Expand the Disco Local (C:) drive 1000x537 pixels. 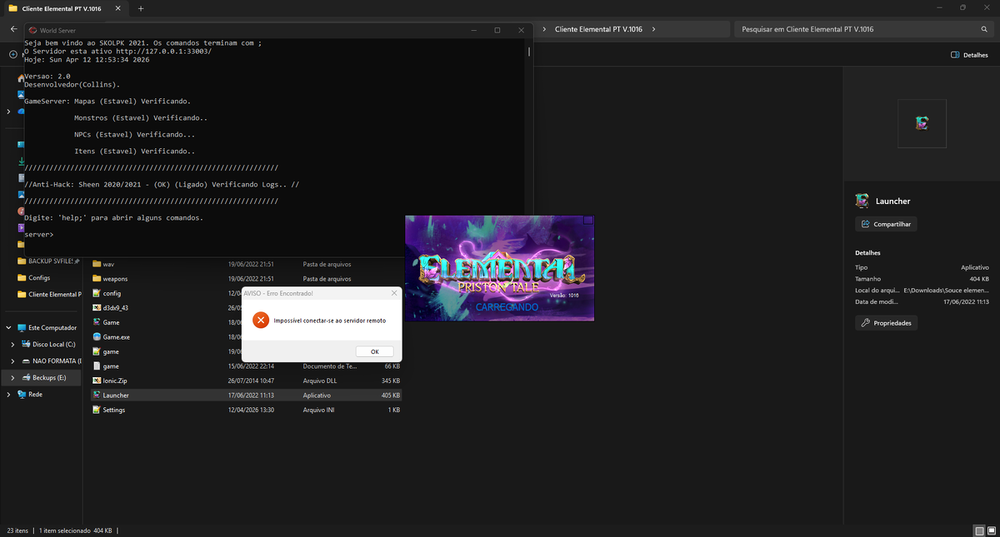click(x=12, y=344)
